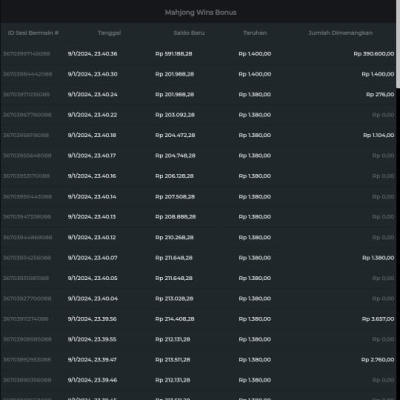The width and height of the screenshot is (400, 400).
Task: Click date 9/1/2024, 23.39.55
Action: 92,339
